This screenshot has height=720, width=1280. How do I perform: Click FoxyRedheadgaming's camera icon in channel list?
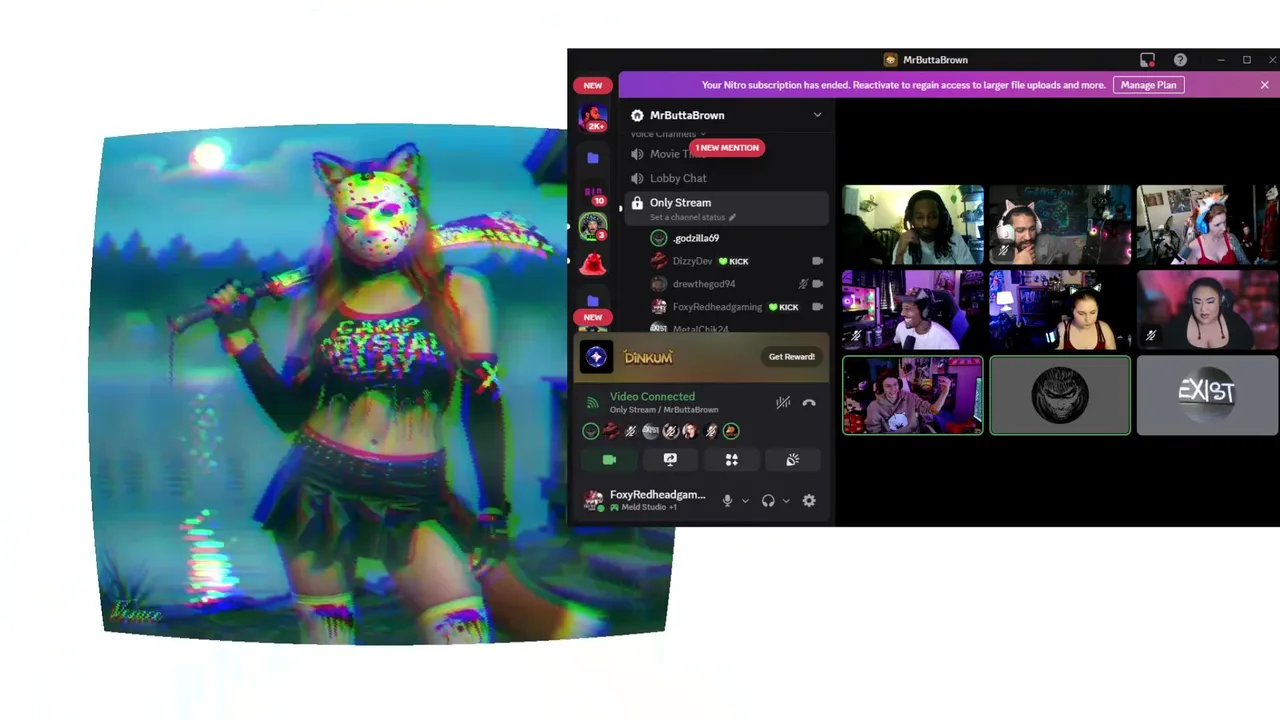click(817, 307)
